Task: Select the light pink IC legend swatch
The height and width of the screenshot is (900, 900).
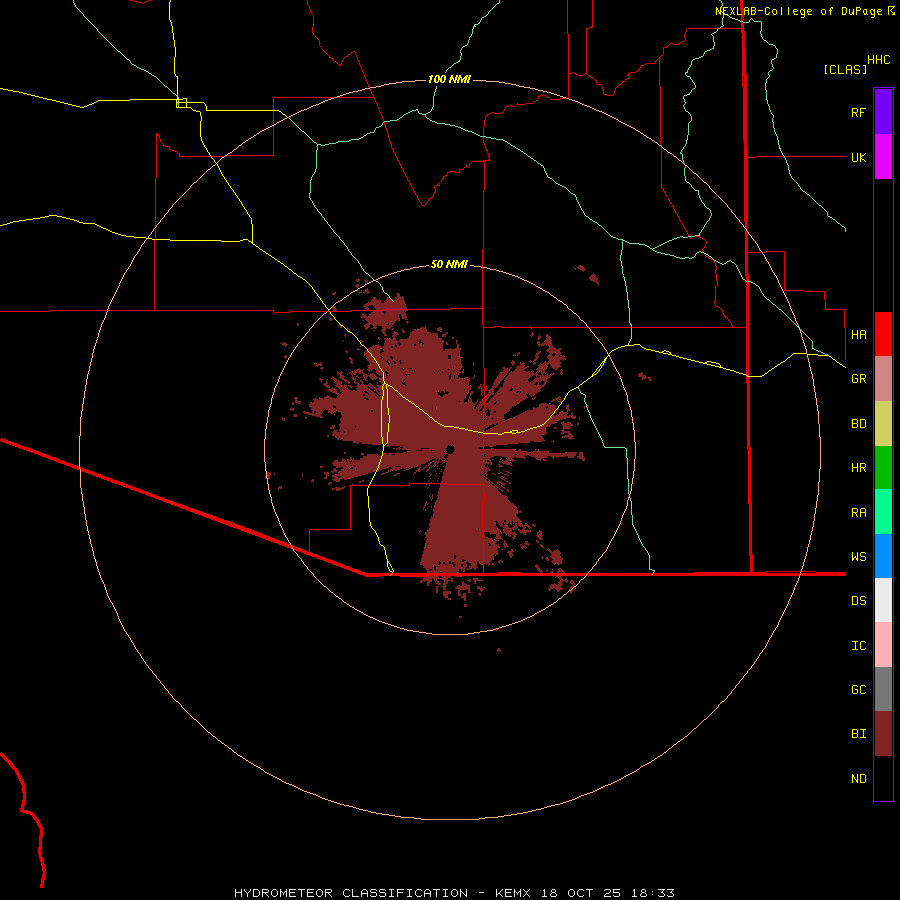Action: coord(883,645)
